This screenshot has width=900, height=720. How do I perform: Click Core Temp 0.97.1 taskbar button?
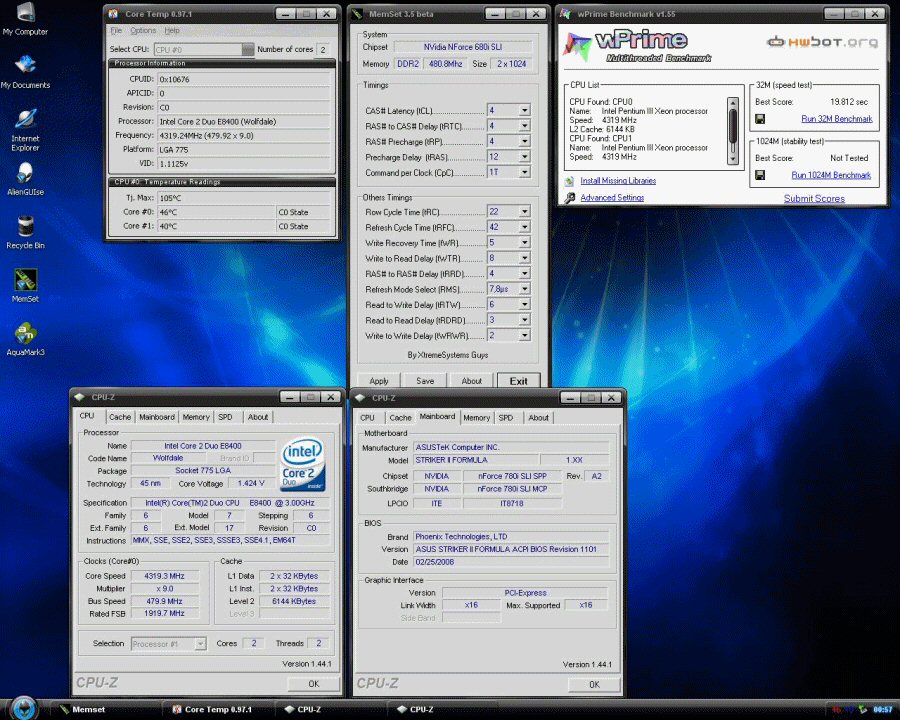pyautogui.click(x=220, y=710)
